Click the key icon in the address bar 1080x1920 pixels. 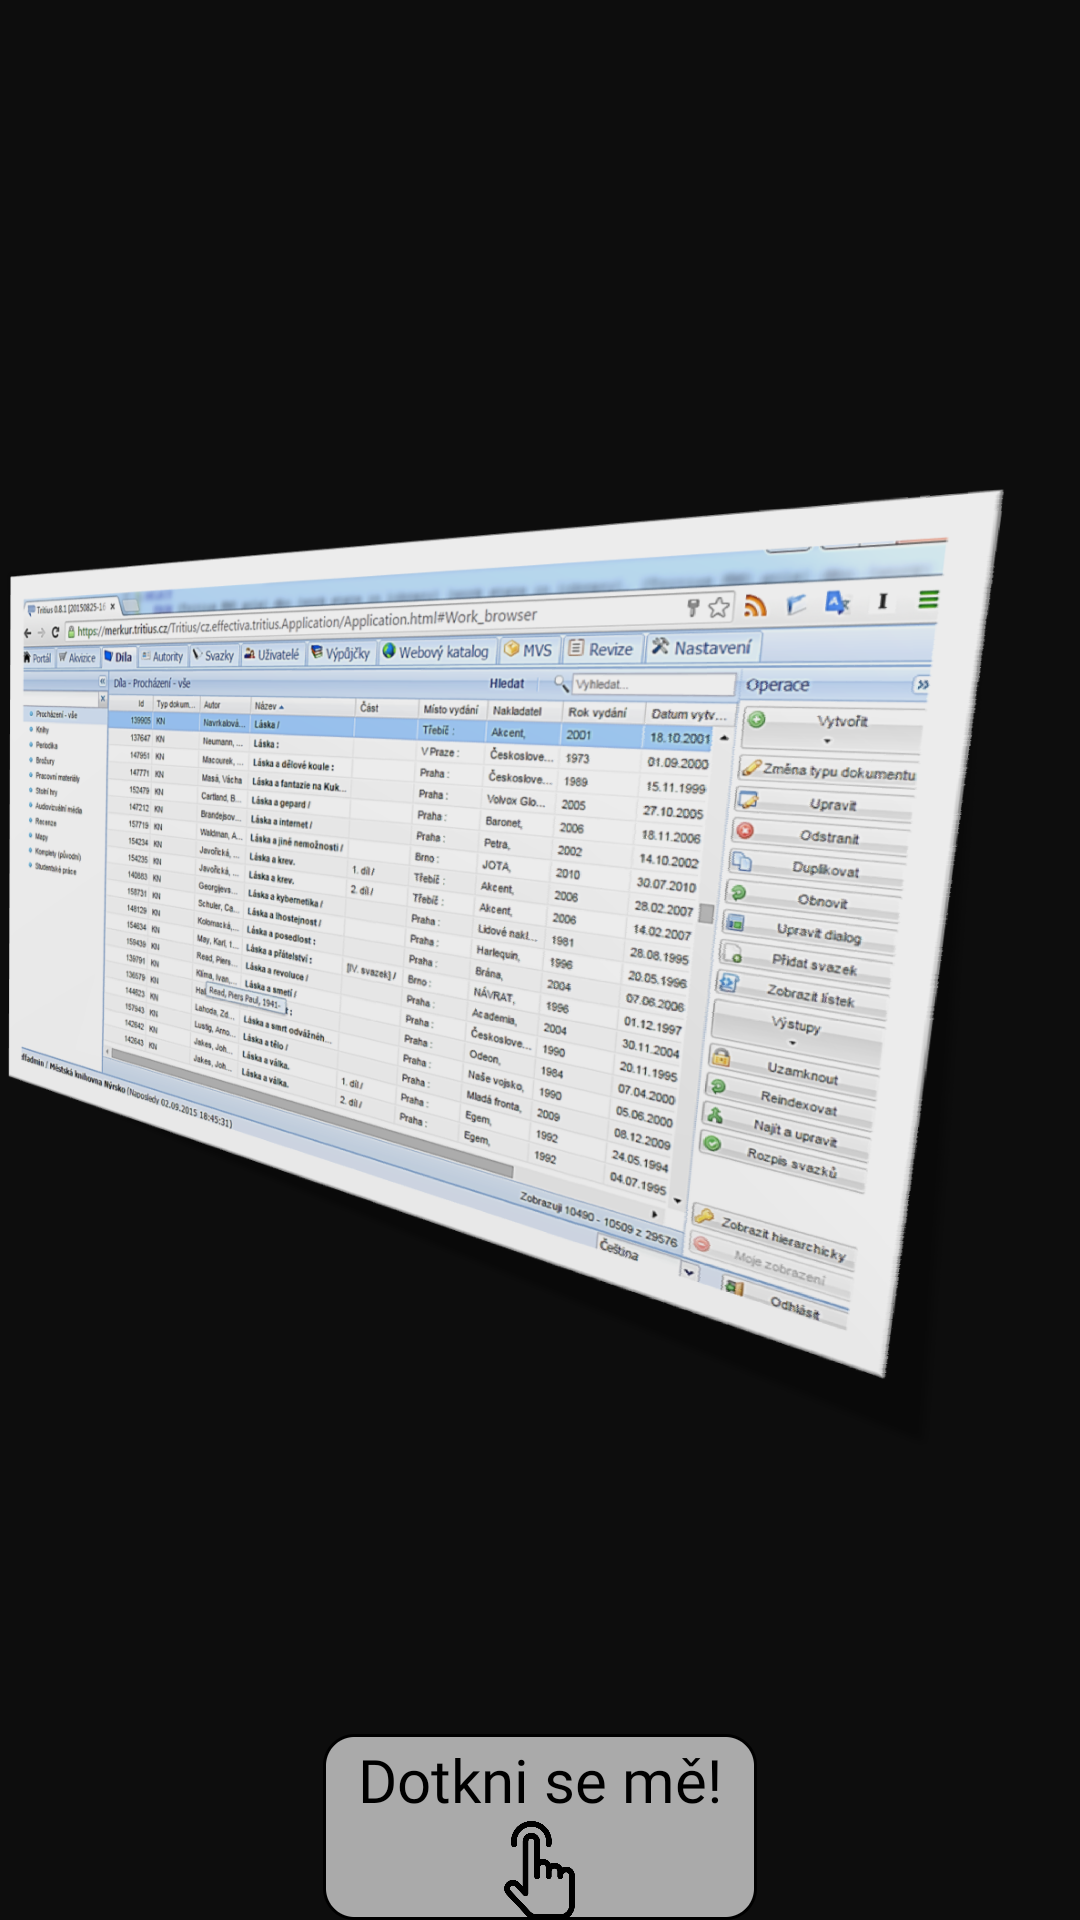coord(692,608)
